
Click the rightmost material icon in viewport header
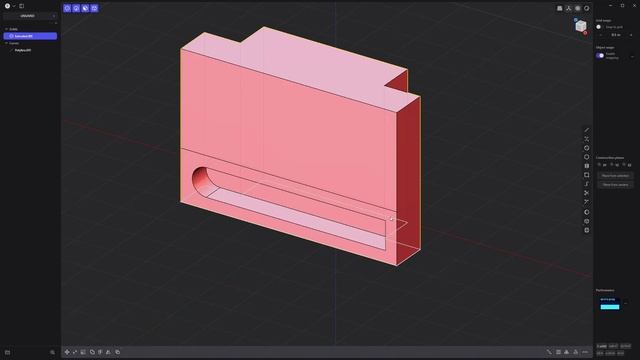point(587,8)
